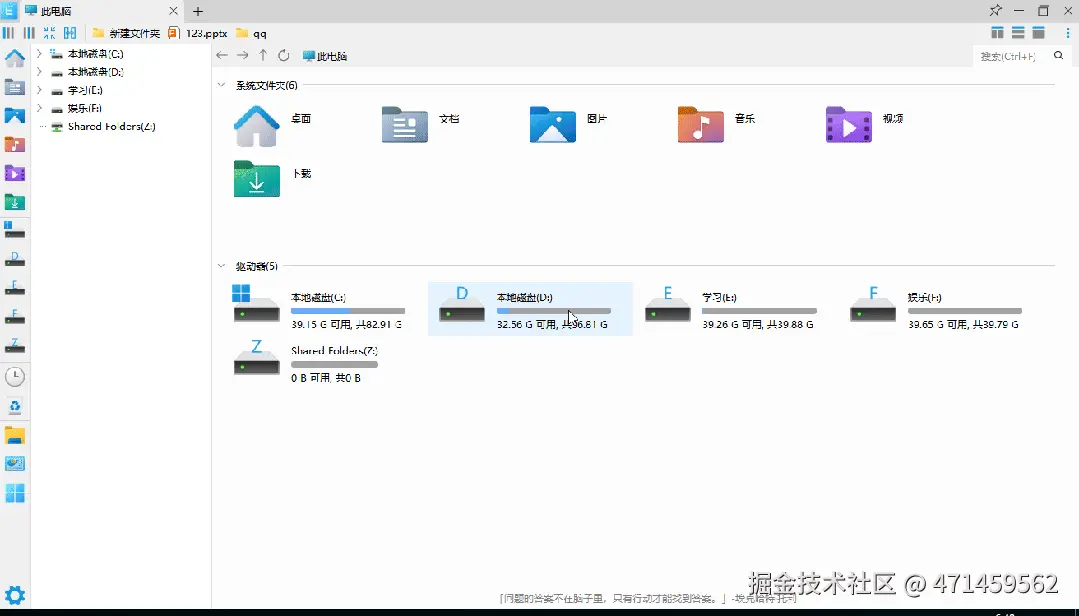Open the Windows logo icon in the sidebar
Viewport: 1079px width, 616px height.
pos(14,493)
